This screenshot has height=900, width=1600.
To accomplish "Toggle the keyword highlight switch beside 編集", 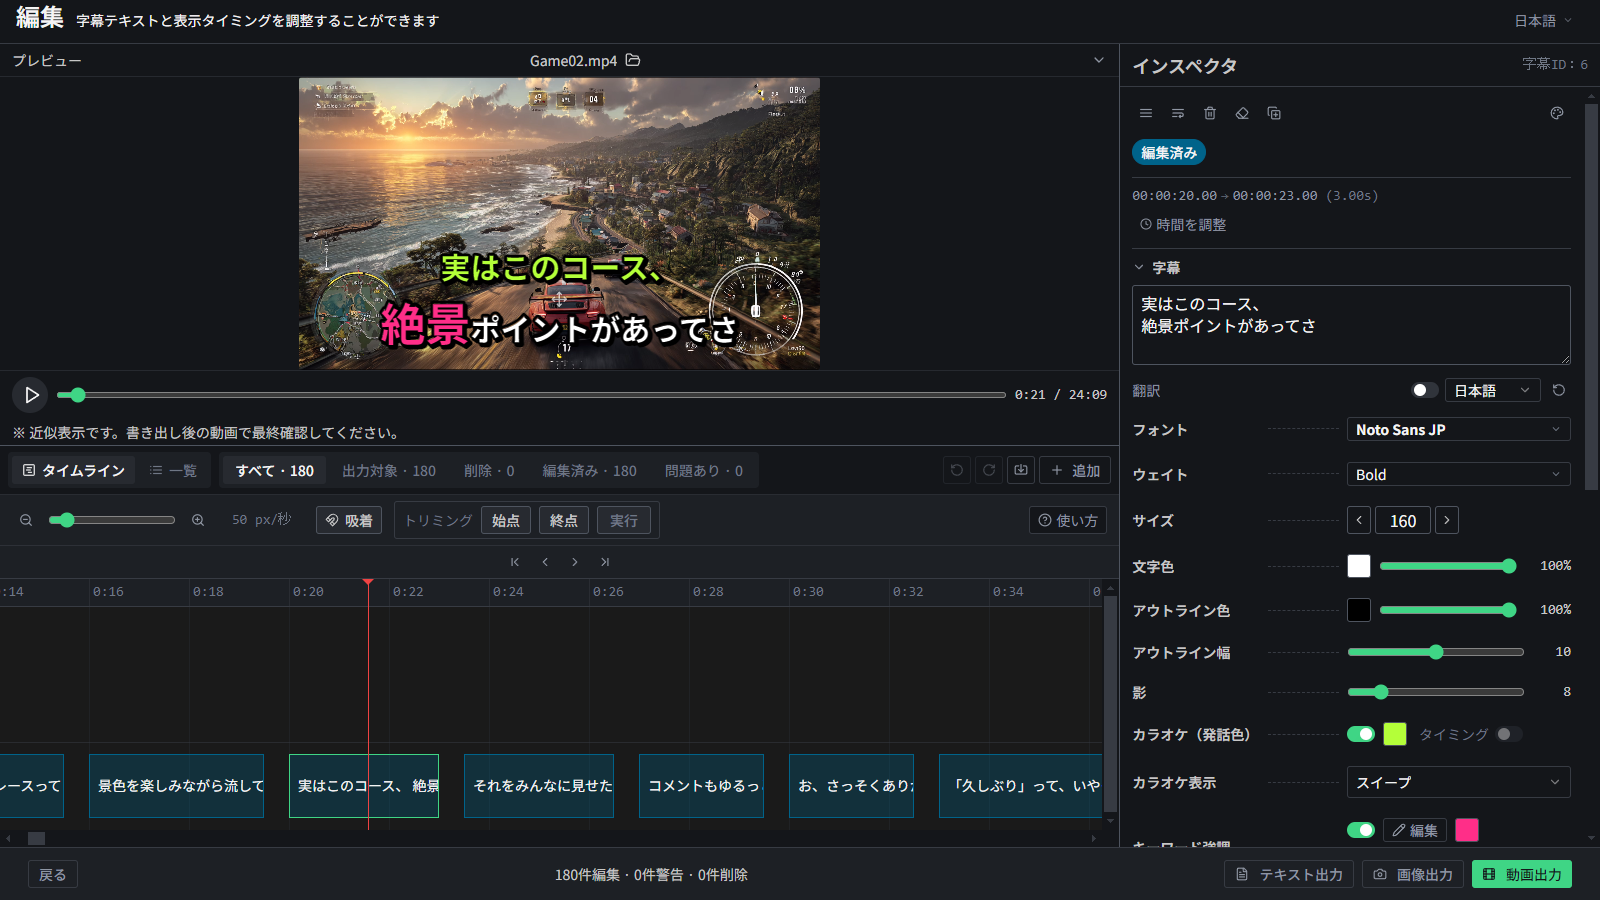I will tap(1361, 830).
